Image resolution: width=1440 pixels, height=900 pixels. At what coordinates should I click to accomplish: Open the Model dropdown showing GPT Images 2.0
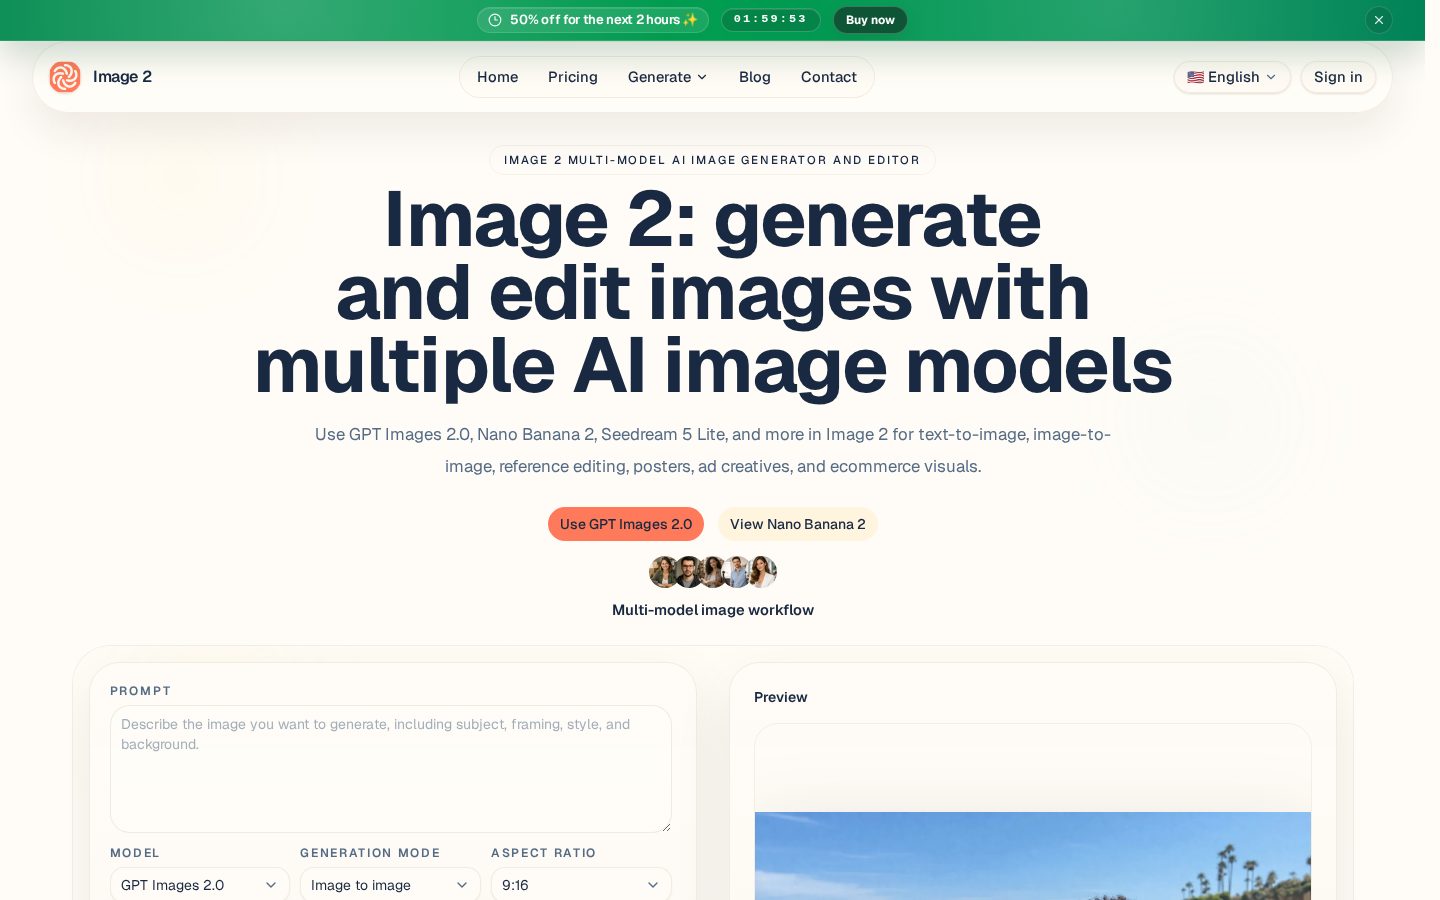199,885
